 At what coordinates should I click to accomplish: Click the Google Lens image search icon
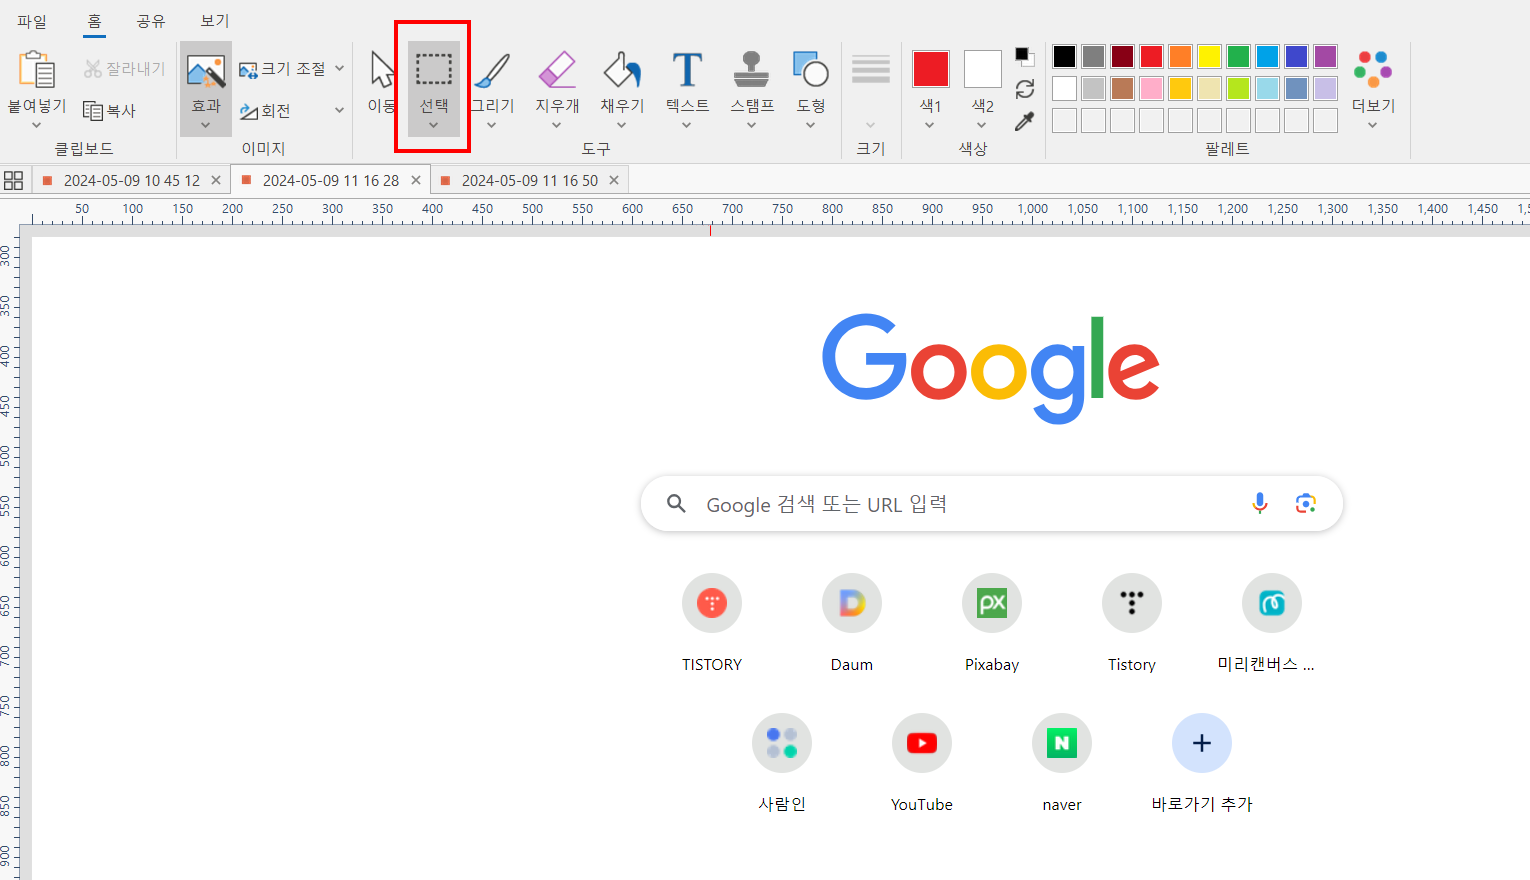coord(1305,503)
